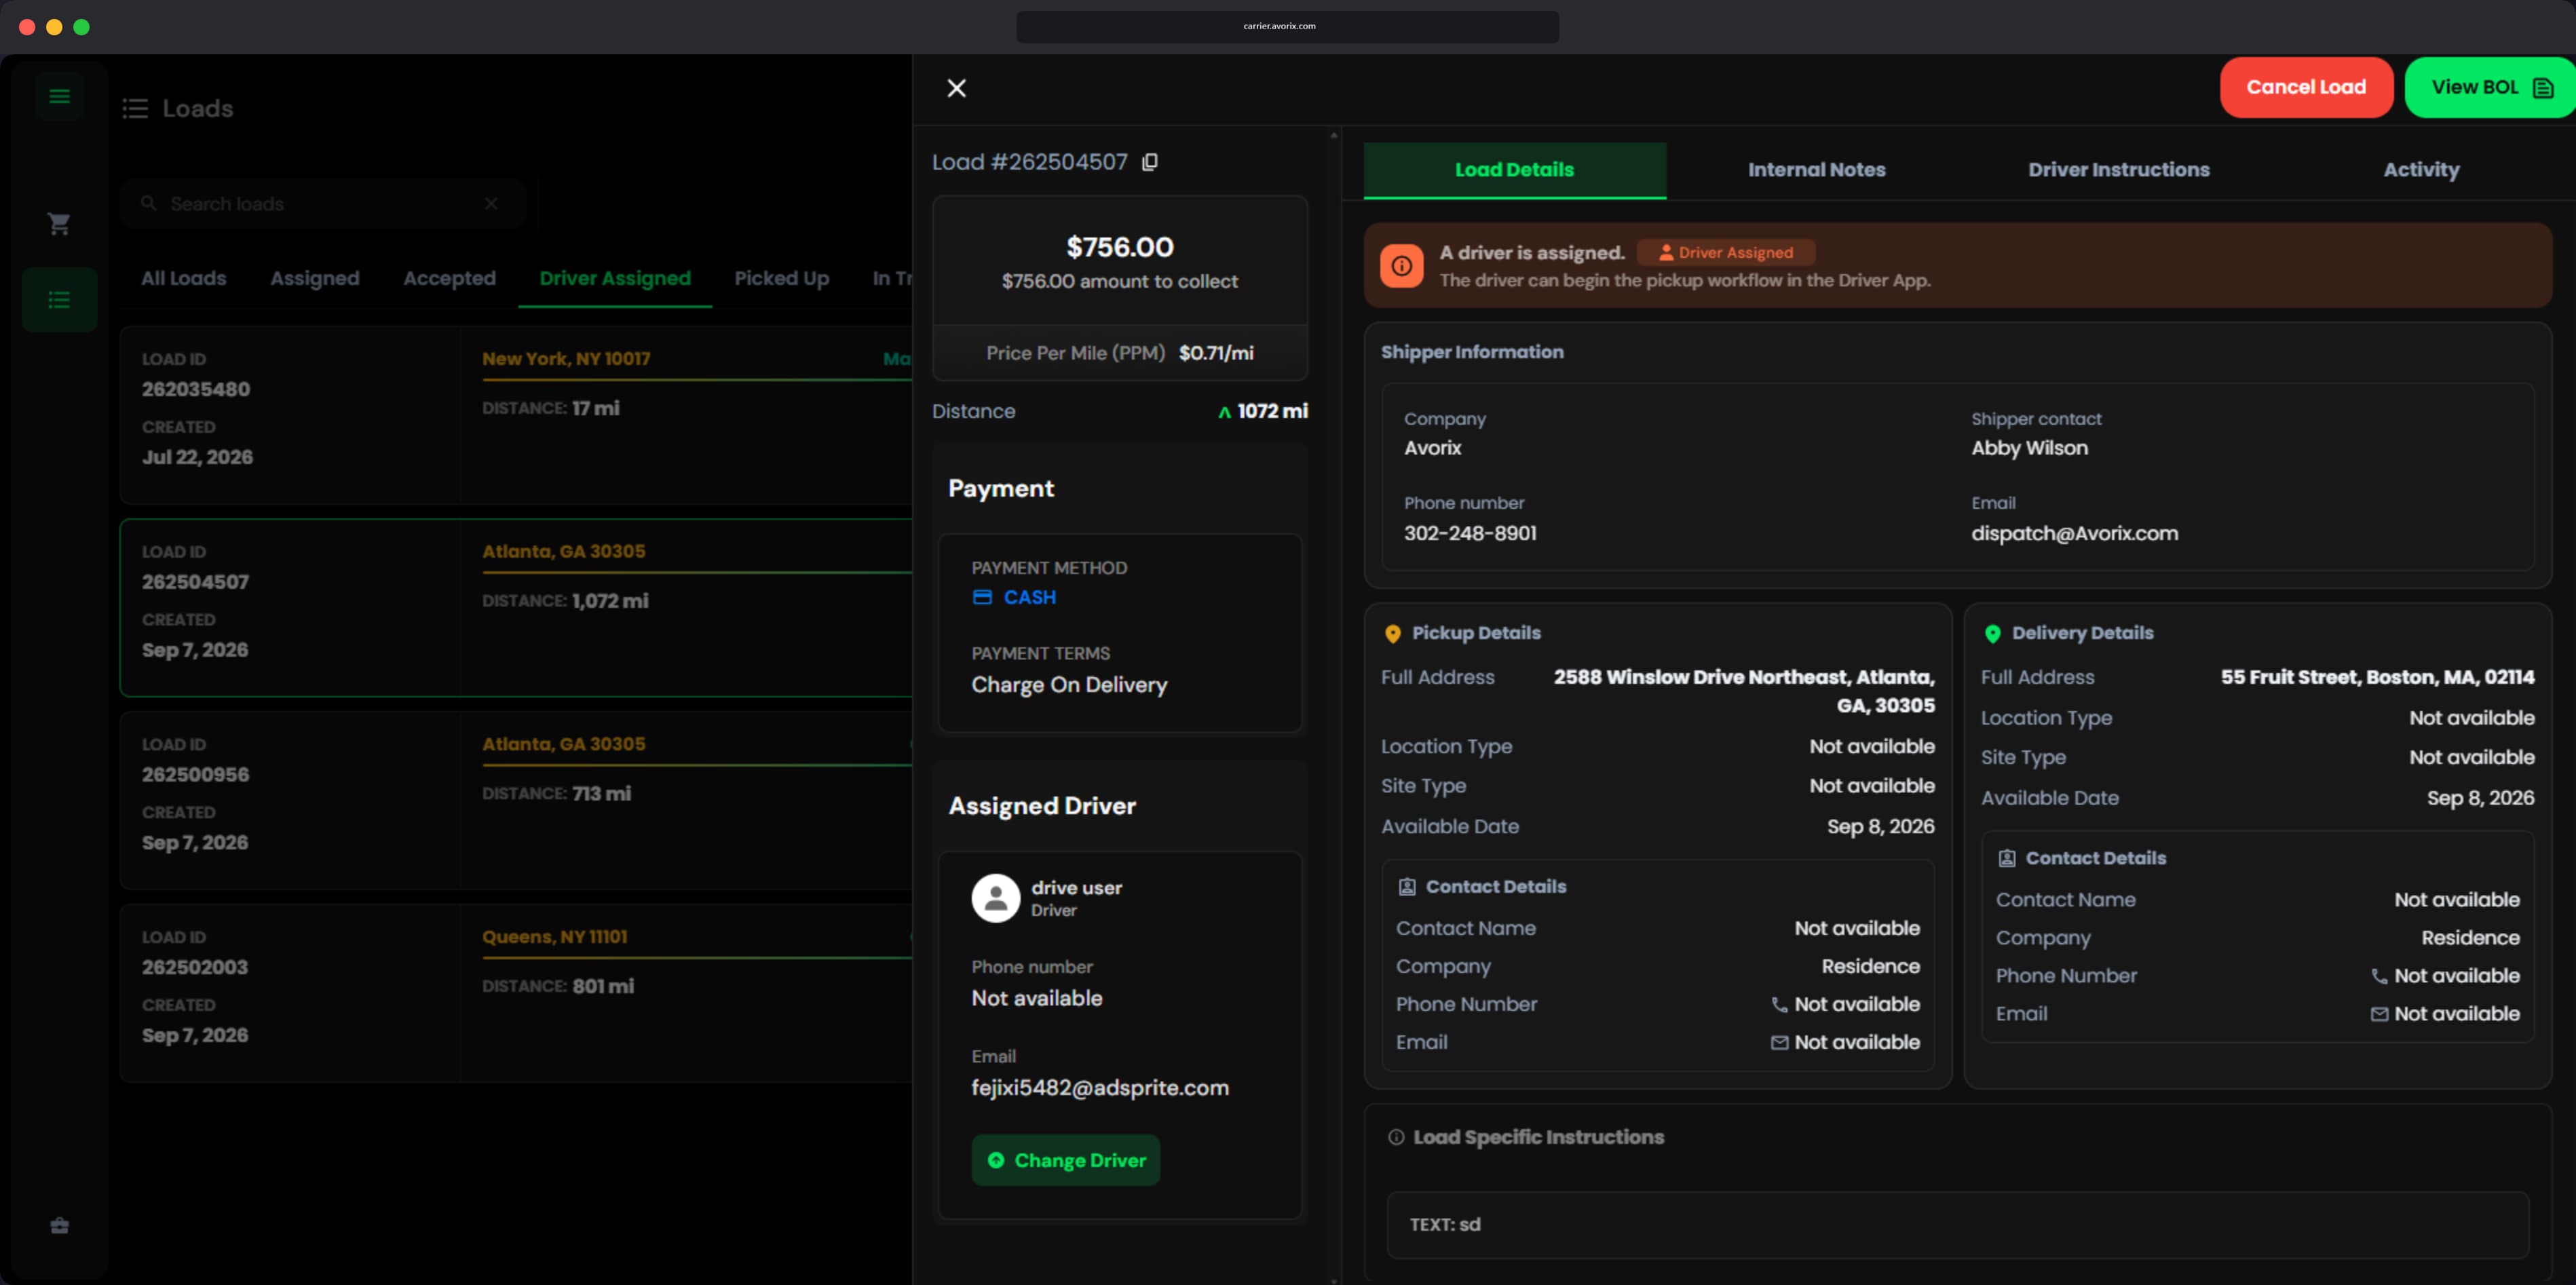Click in the Search loads field
2576x1285 pixels.
[322, 203]
